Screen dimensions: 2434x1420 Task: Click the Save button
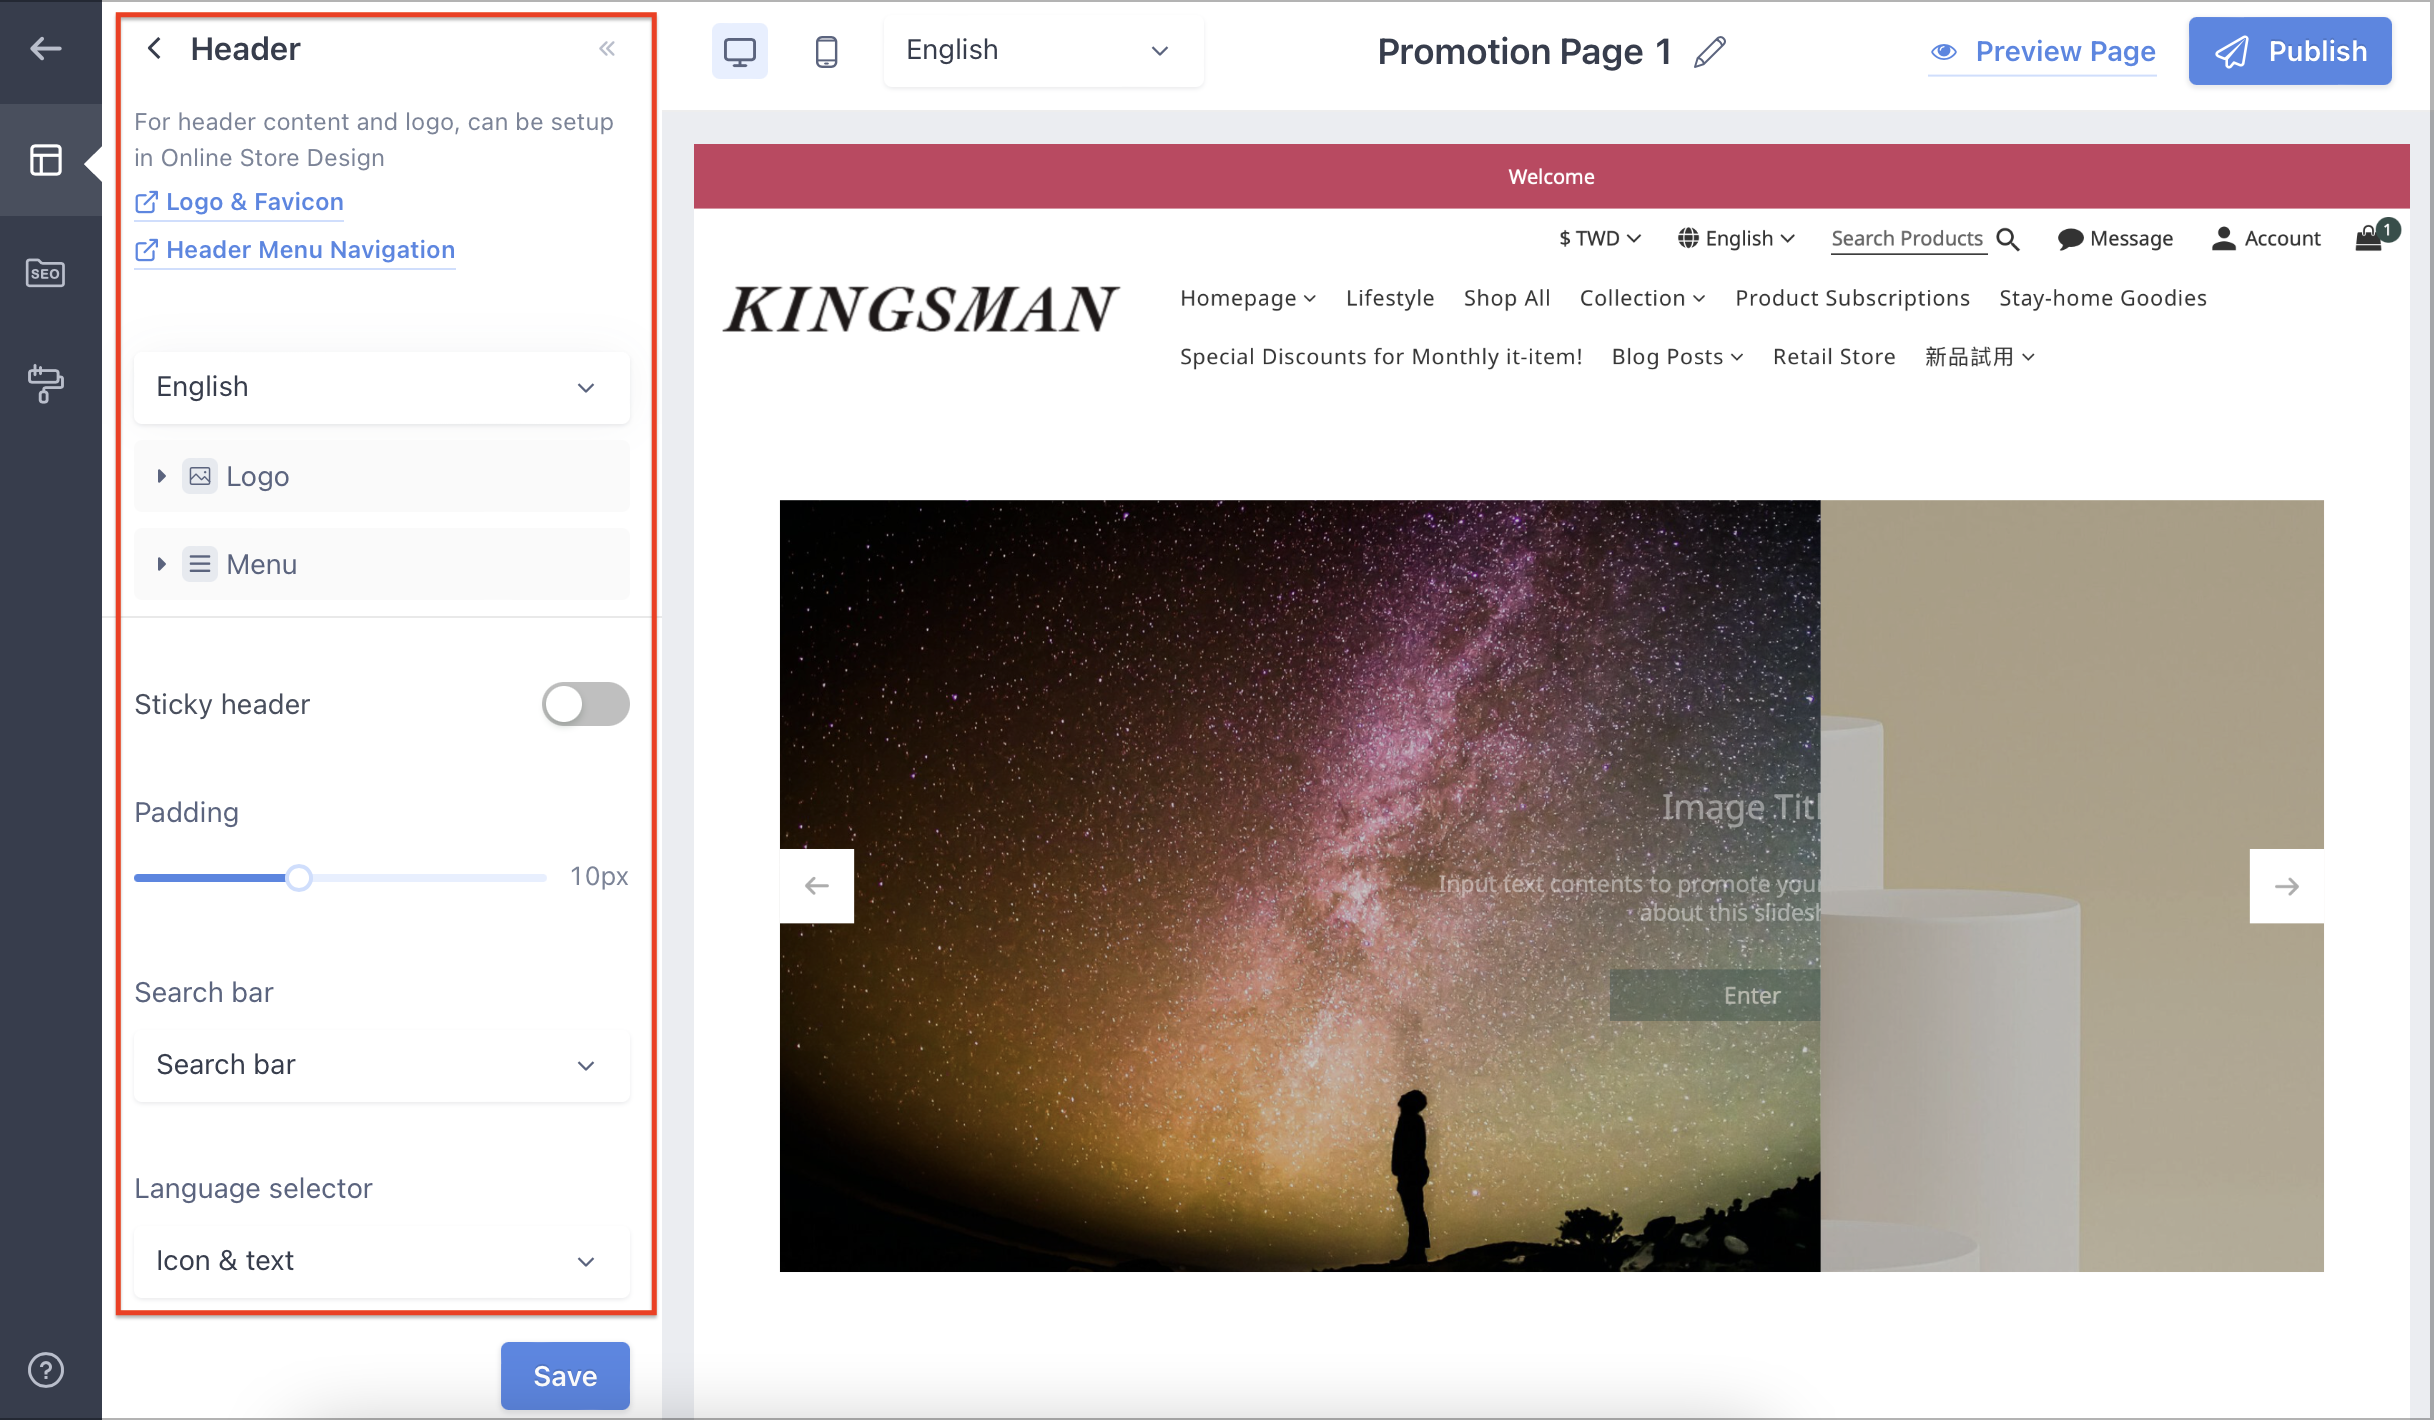[565, 1376]
